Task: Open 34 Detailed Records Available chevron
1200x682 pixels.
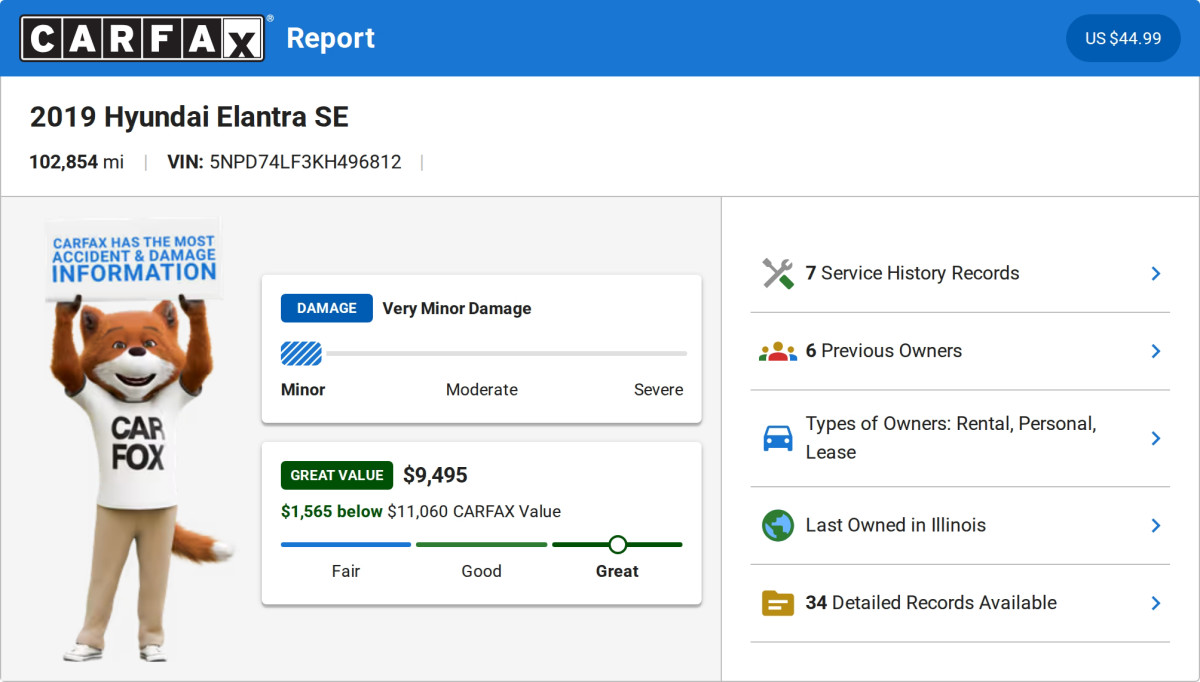Action: (1155, 603)
